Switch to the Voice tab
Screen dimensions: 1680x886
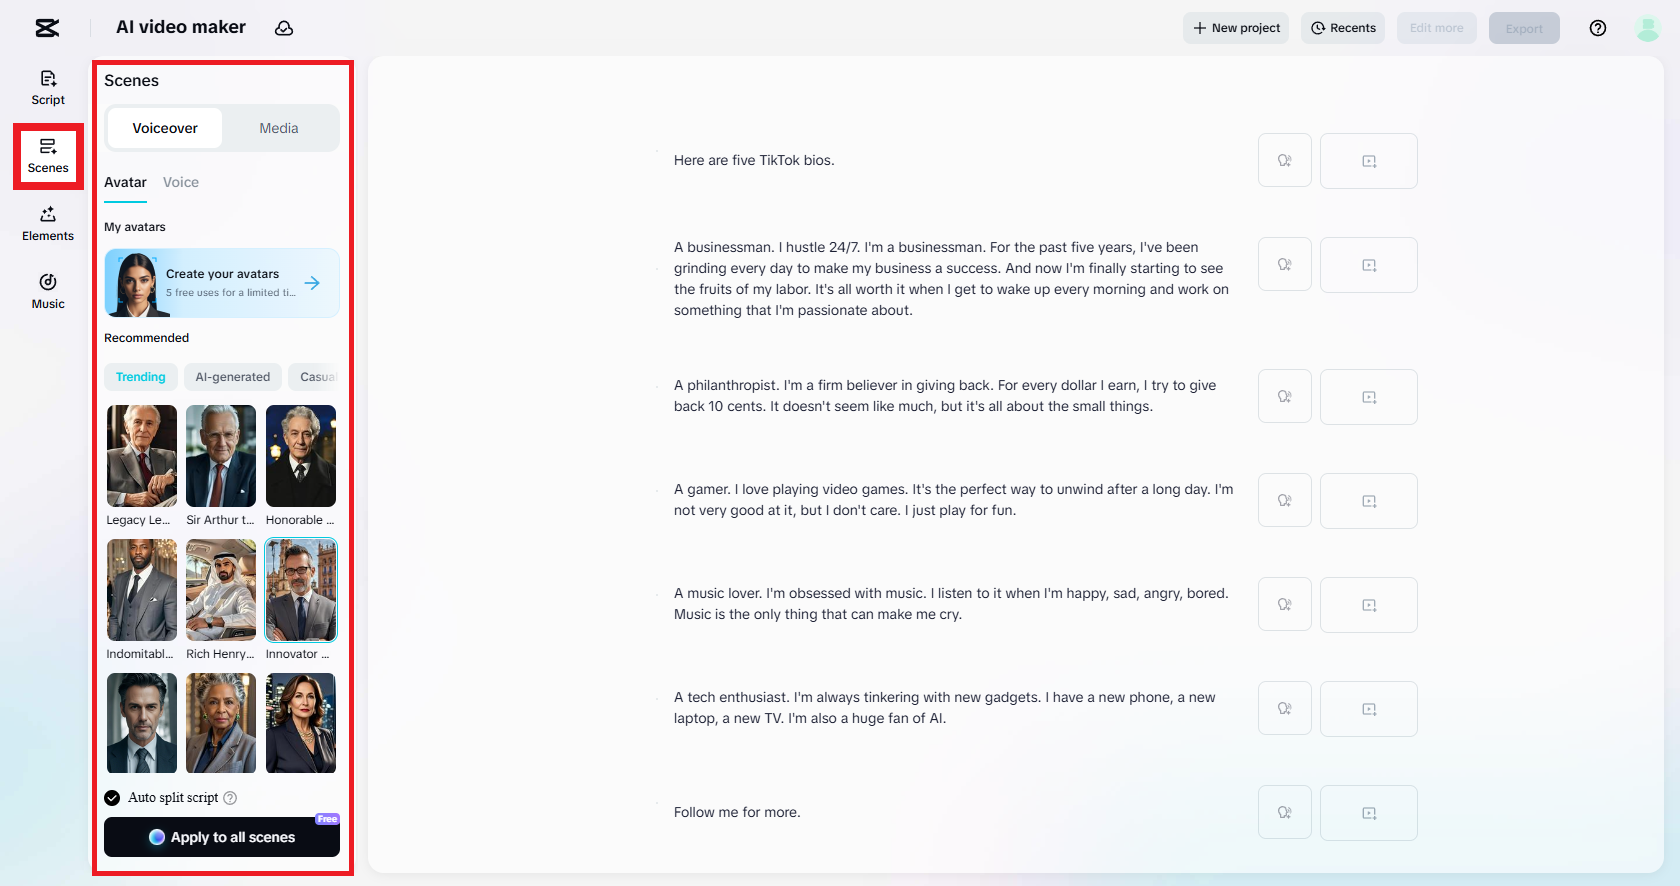tap(181, 182)
